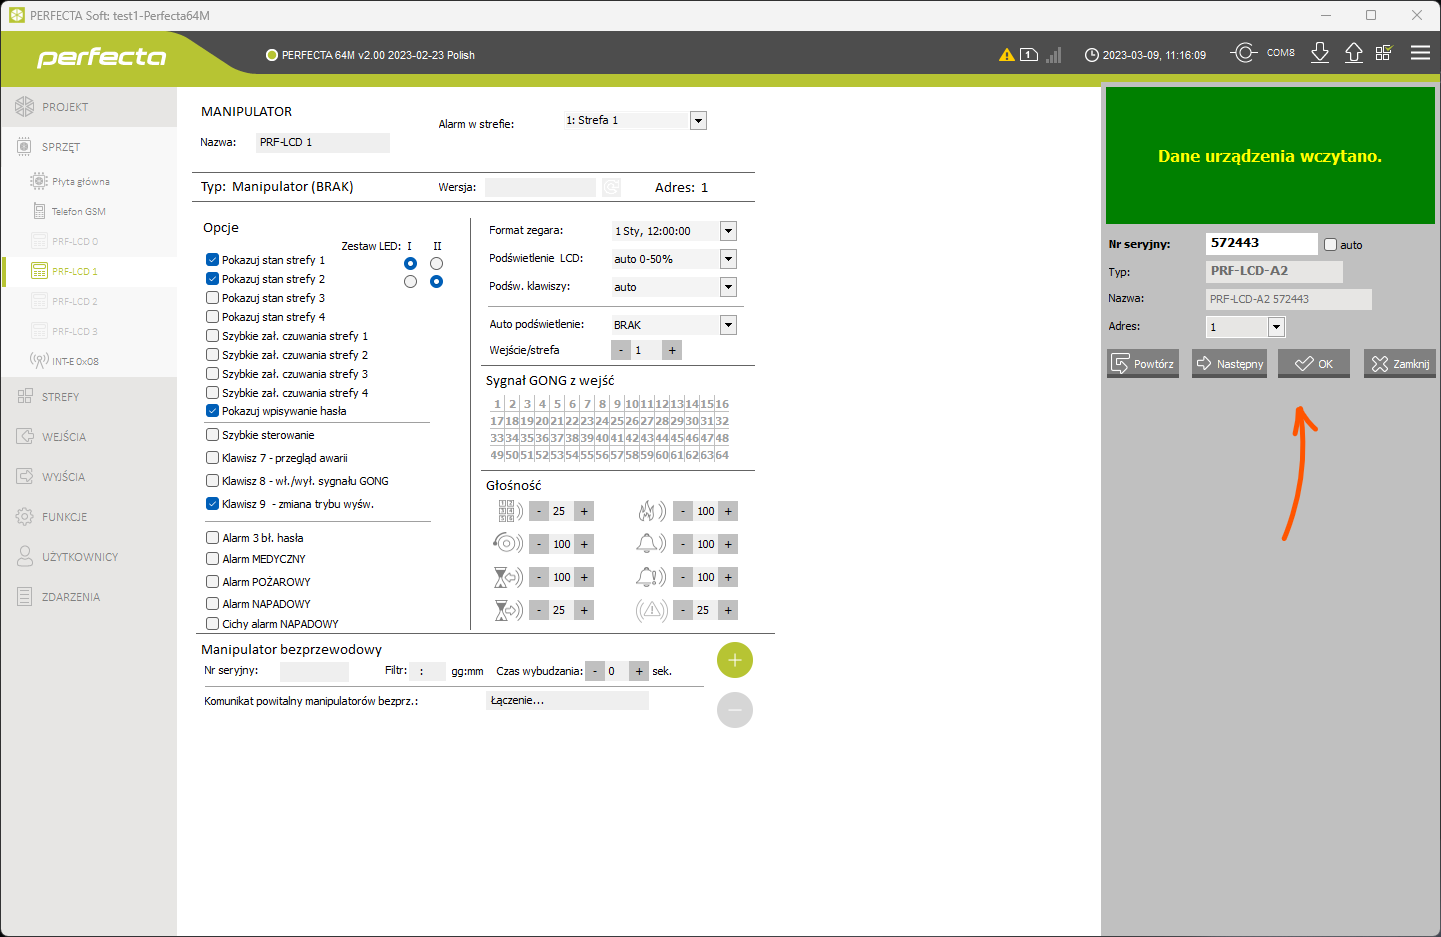Decrease Czas wybudzania with minus
The image size is (1441, 937).
[595, 671]
